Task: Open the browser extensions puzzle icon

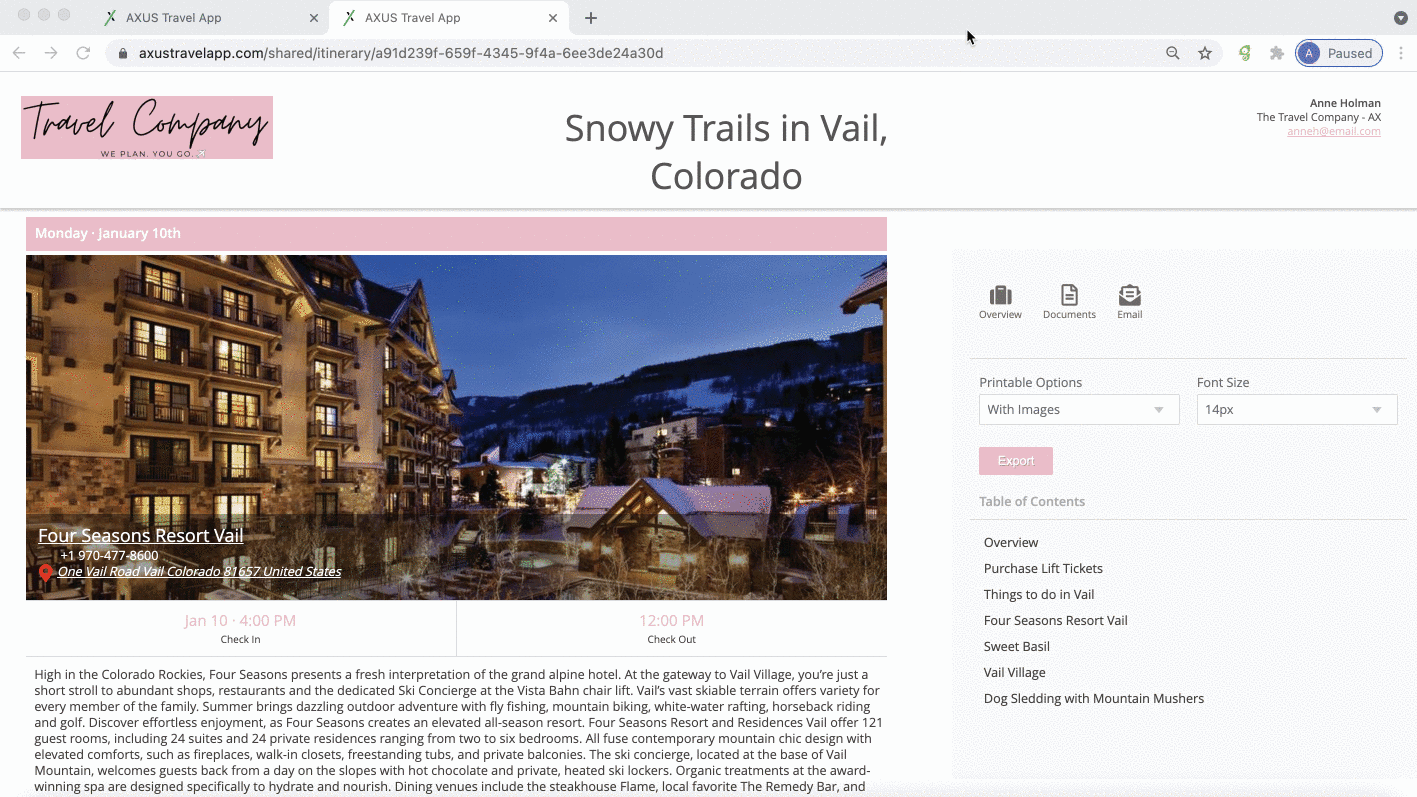Action: pyautogui.click(x=1277, y=53)
